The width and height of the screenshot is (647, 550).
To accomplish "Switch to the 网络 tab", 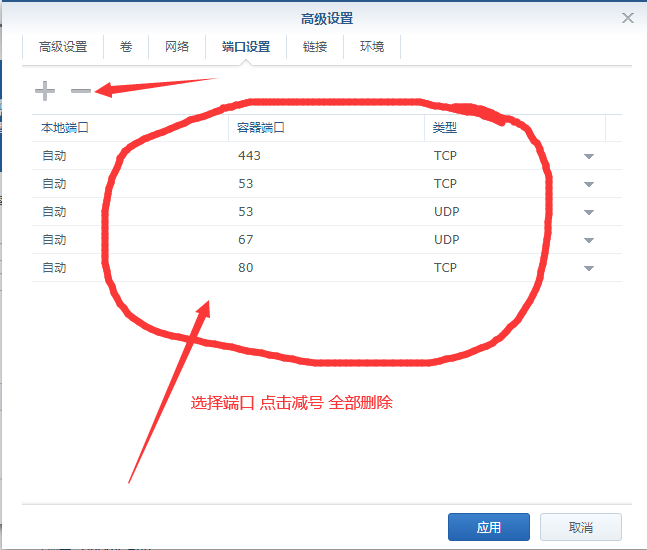I will [x=177, y=47].
